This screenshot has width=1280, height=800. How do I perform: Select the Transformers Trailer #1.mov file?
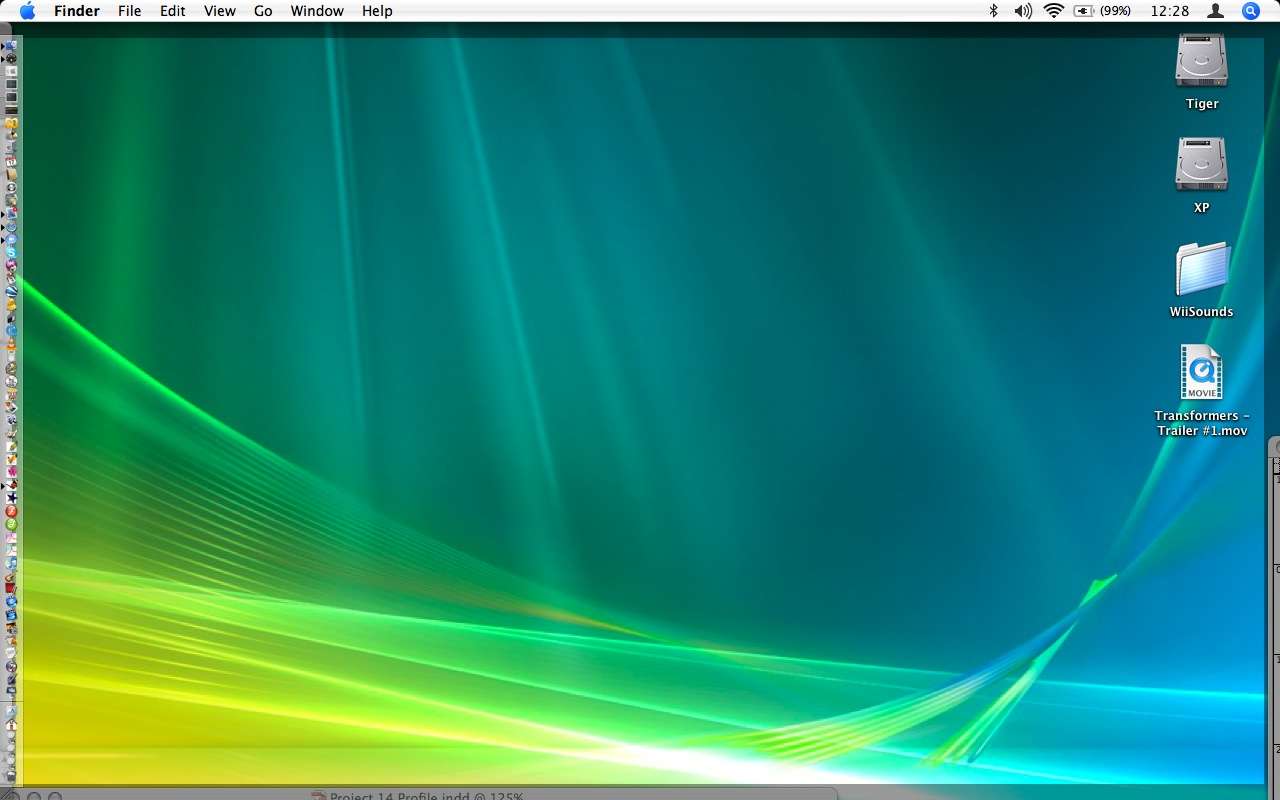pos(1202,375)
